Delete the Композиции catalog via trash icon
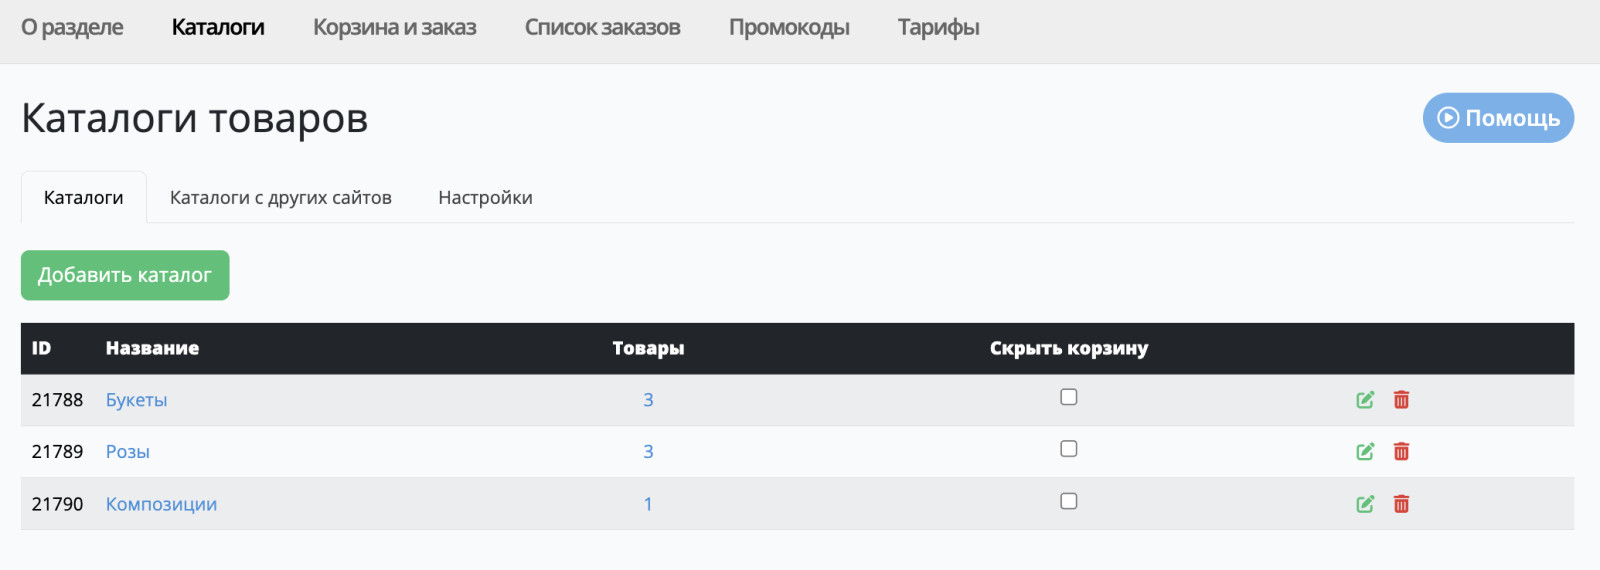 pyautogui.click(x=1401, y=504)
